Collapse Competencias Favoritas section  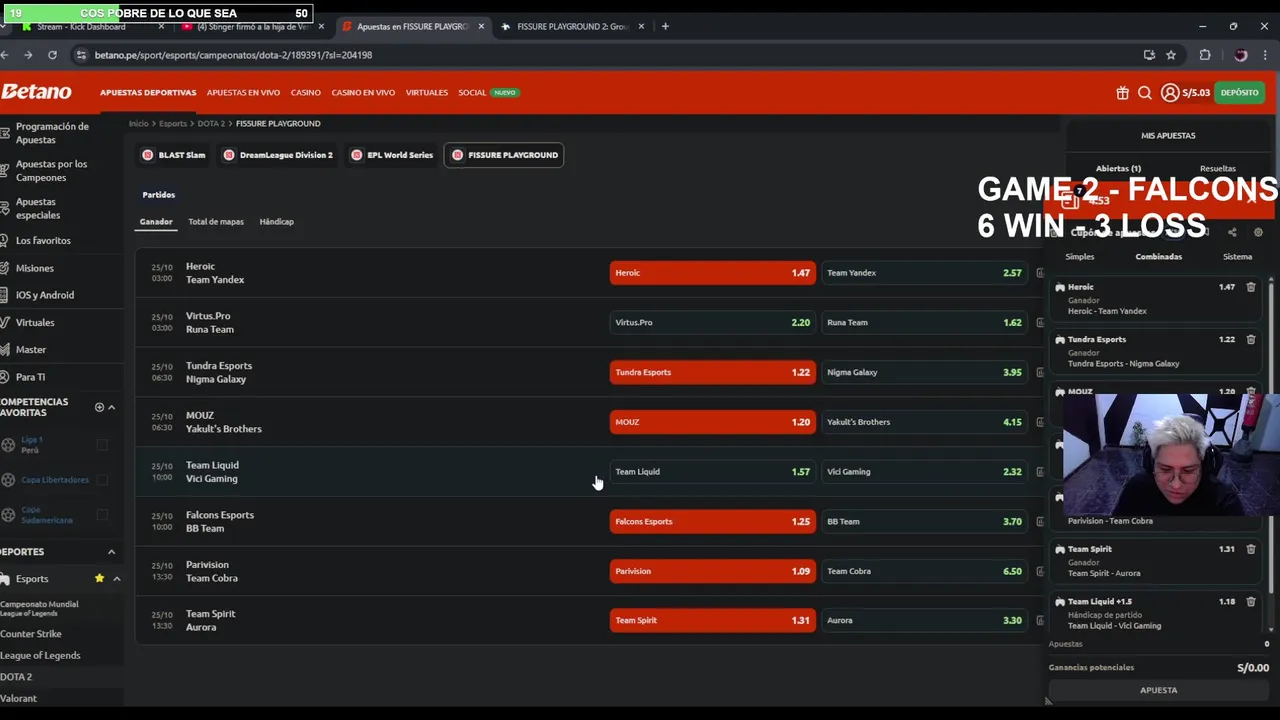111,407
